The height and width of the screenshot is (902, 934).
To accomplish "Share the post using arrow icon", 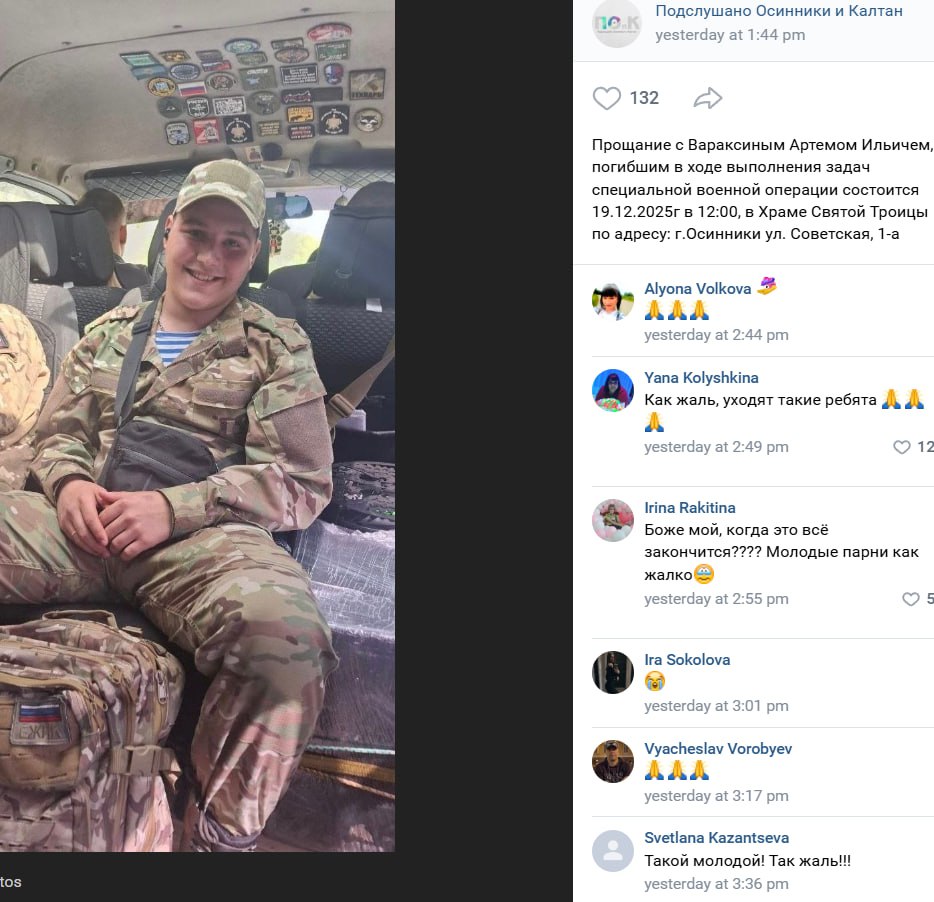I will click(x=708, y=98).
